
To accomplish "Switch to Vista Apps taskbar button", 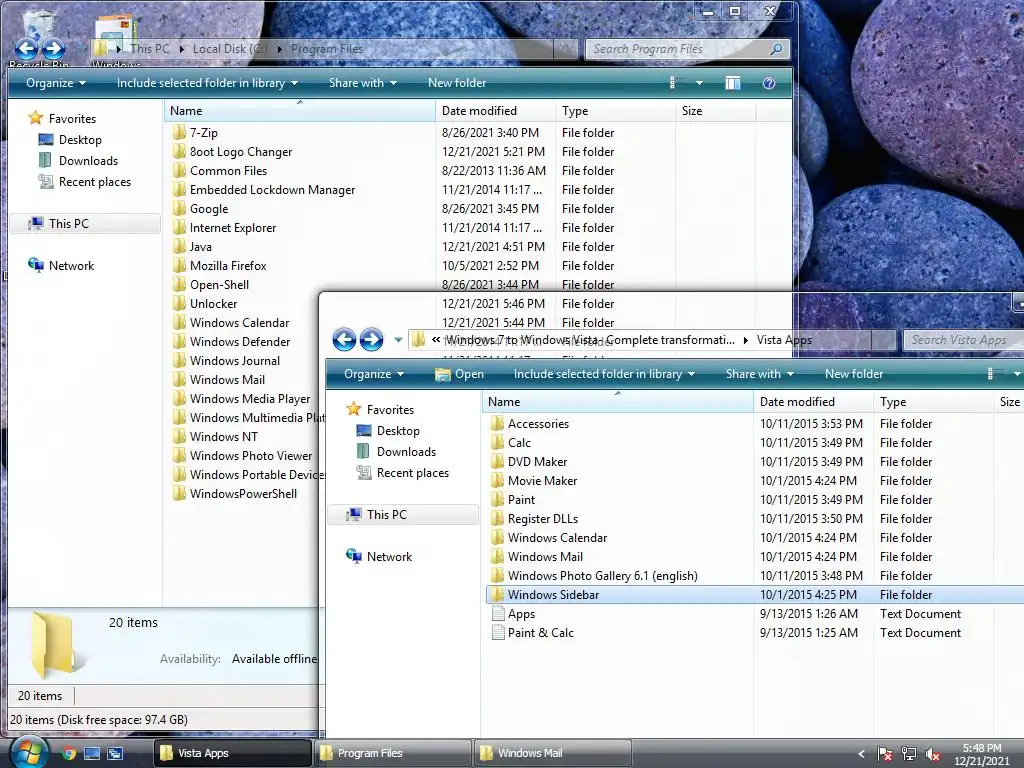I will click(x=232, y=753).
